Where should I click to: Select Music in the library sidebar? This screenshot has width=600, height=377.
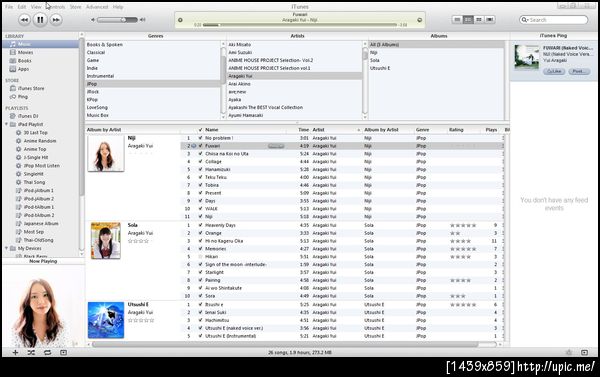click(41, 44)
